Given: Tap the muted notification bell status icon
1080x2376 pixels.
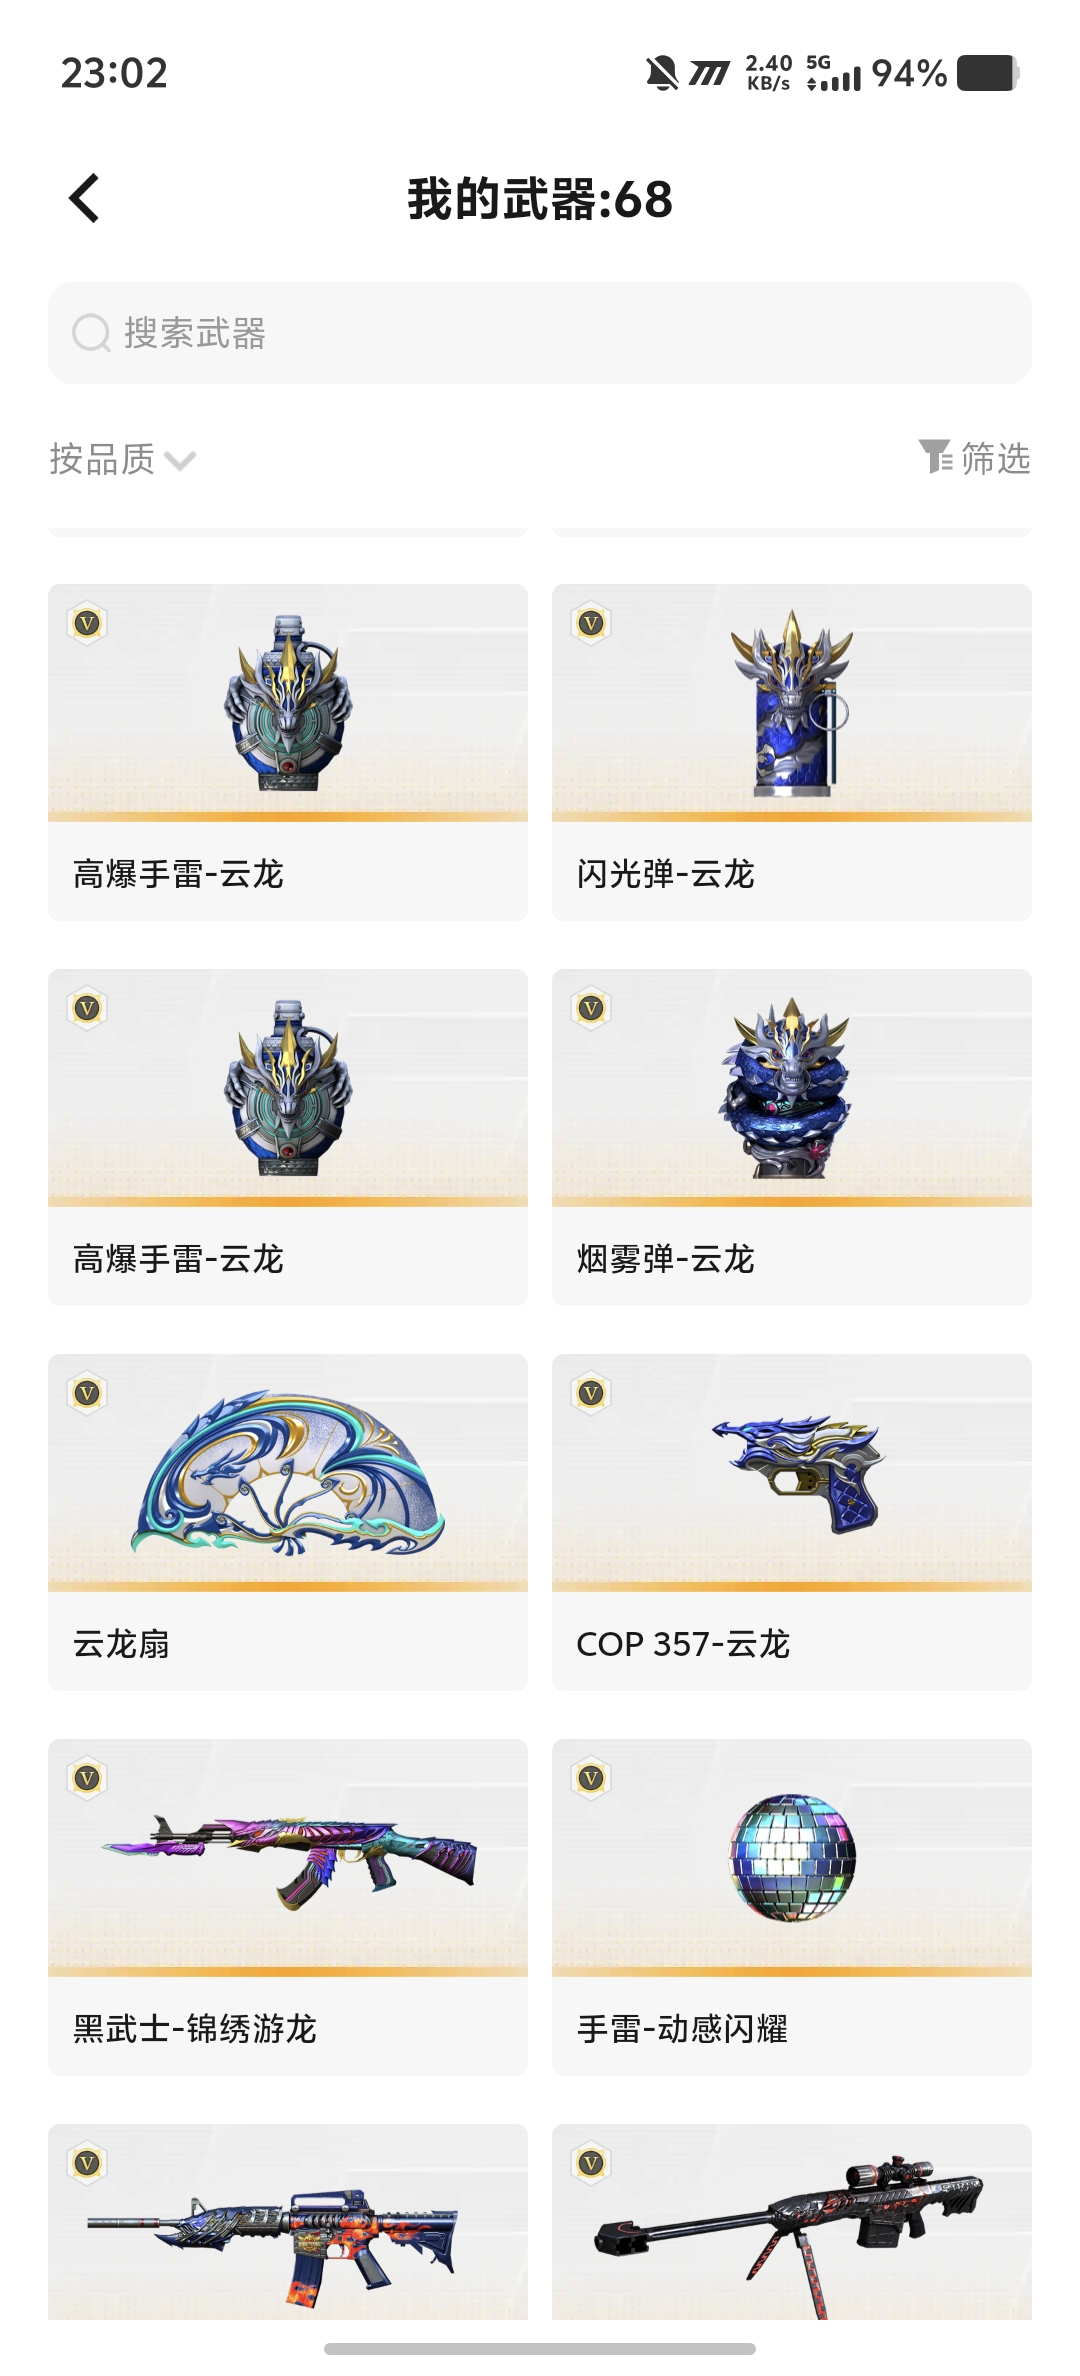Looking at the screenshot, I should tap(661, 74).
